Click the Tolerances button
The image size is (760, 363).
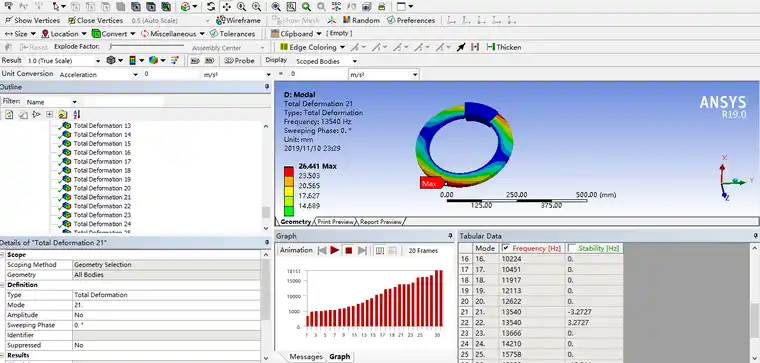(233, 34)
